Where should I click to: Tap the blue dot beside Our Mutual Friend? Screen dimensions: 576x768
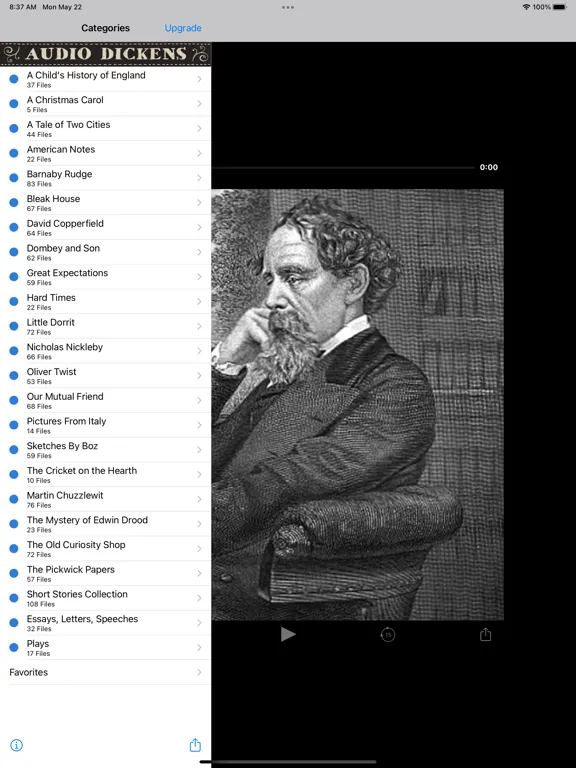click(14, 400)
